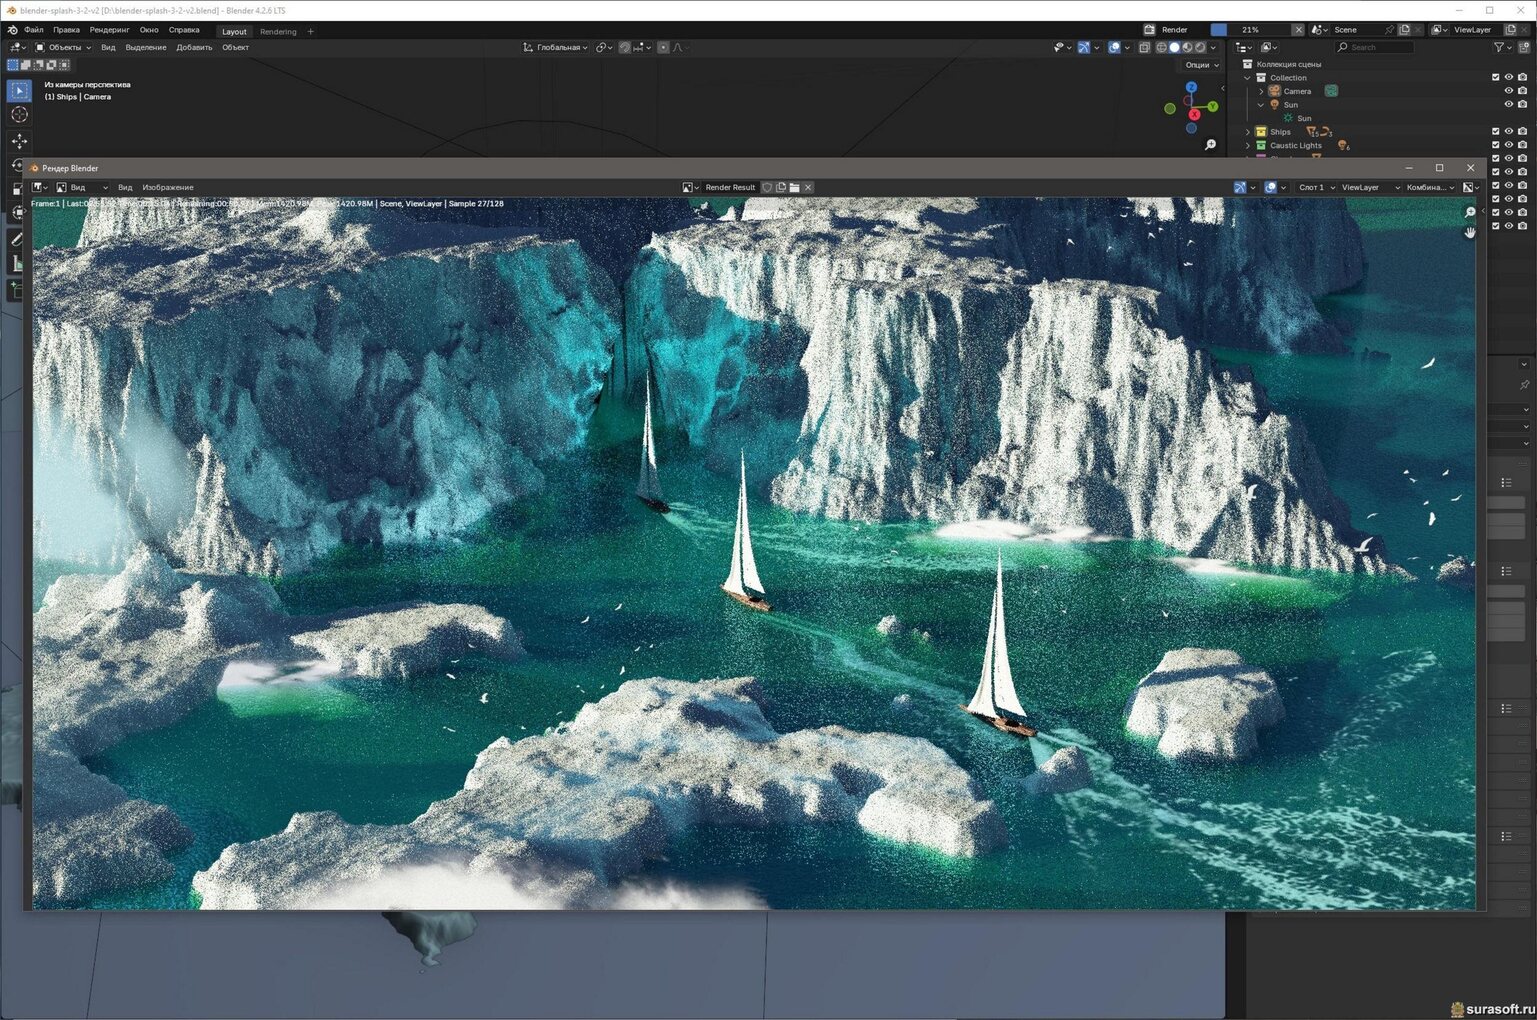The image size is (1537, 1020).
Task: Toggle X-ray display in the viewport header
Action: 1144,47
